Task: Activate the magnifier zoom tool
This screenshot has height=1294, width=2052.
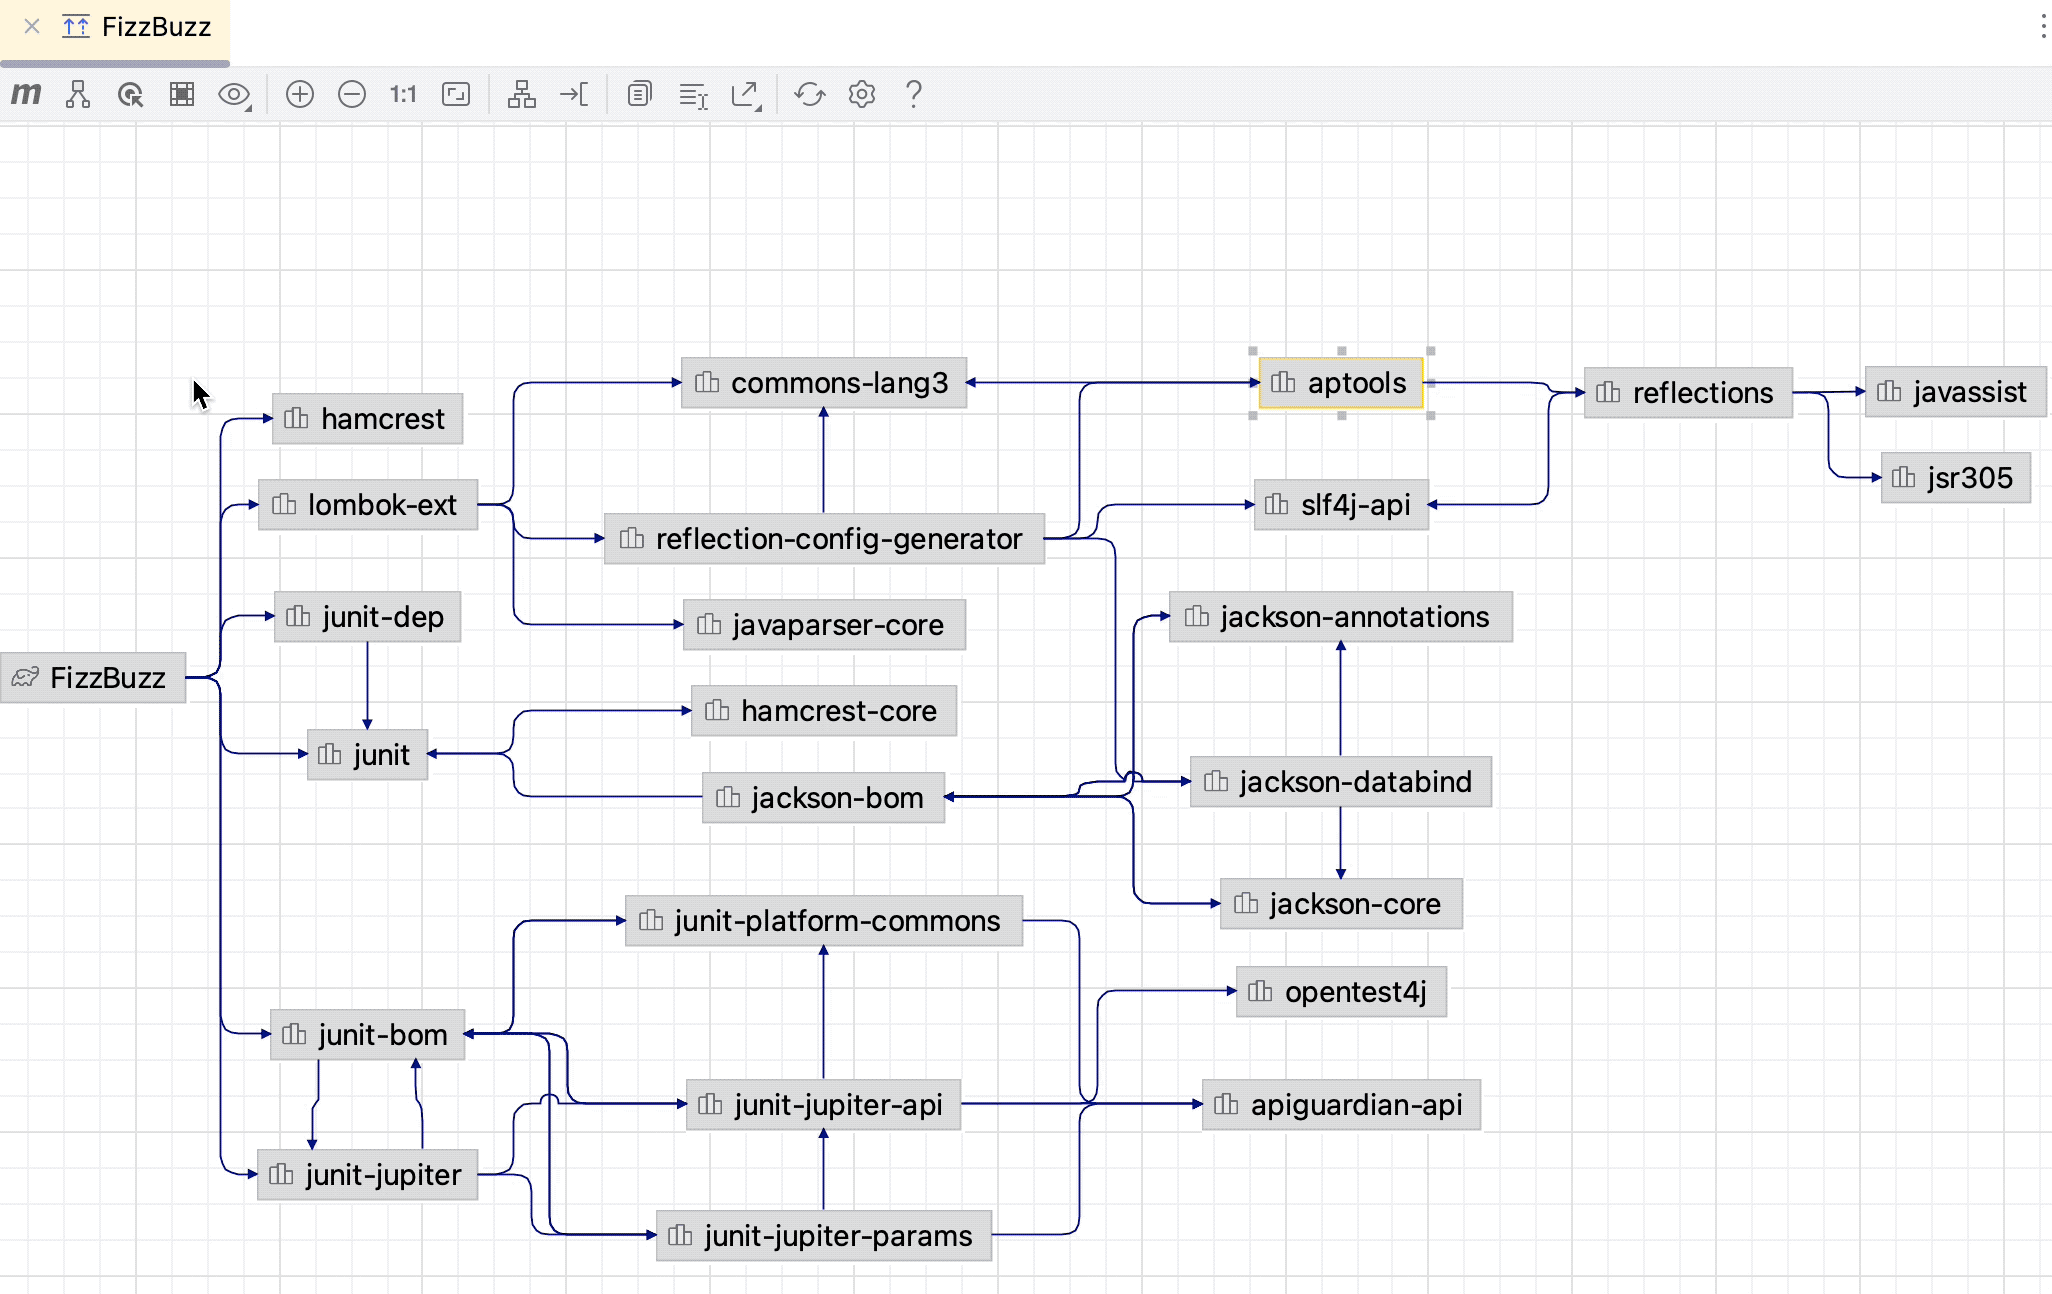Action: [x=130, y=94]
